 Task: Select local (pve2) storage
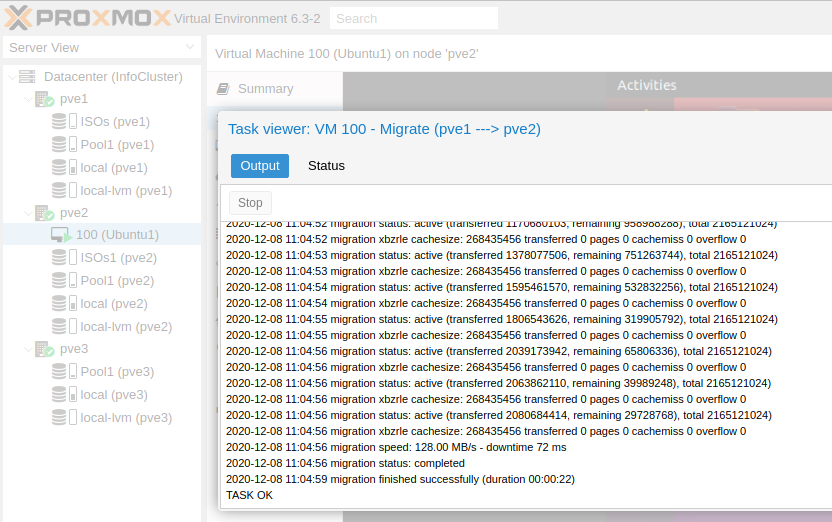click(114, 304)
